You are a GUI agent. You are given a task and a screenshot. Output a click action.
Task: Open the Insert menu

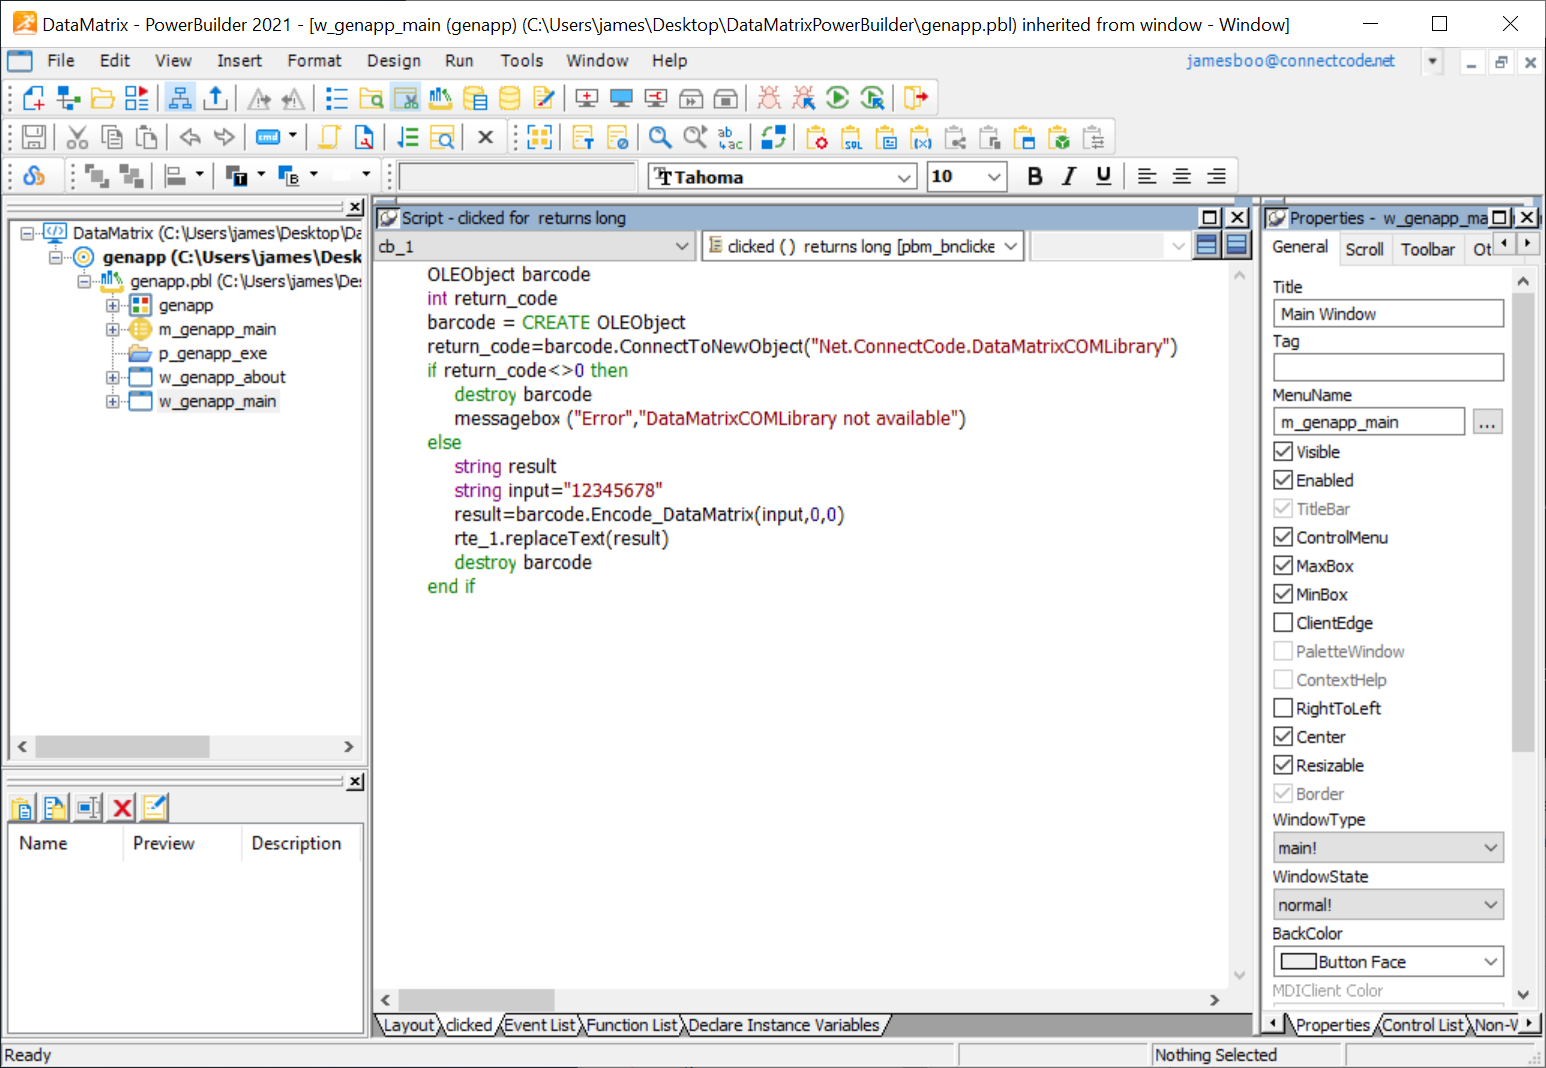[x=240, y=61]
